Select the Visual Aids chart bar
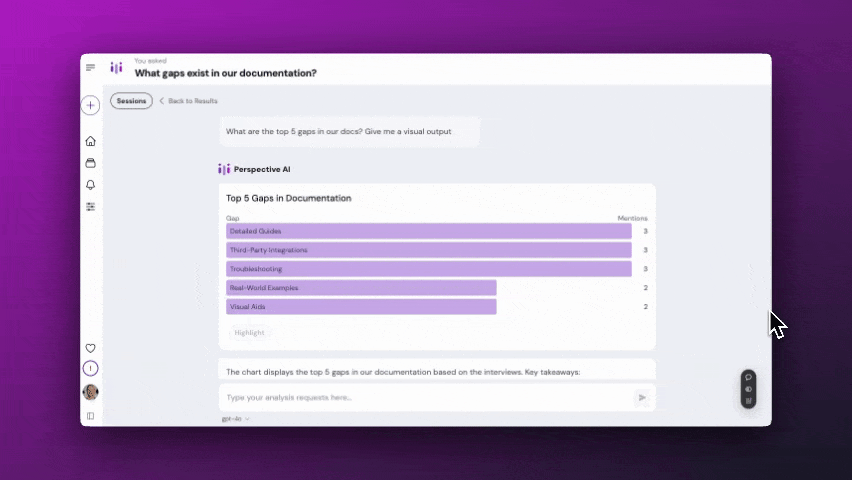Screen dimensions: 852x480 pos(361,307)
